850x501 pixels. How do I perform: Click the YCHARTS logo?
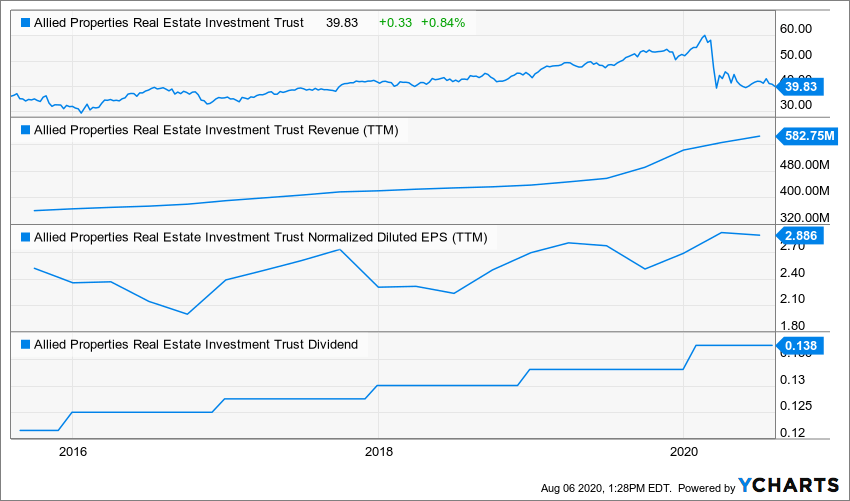(x=789, y=485)
